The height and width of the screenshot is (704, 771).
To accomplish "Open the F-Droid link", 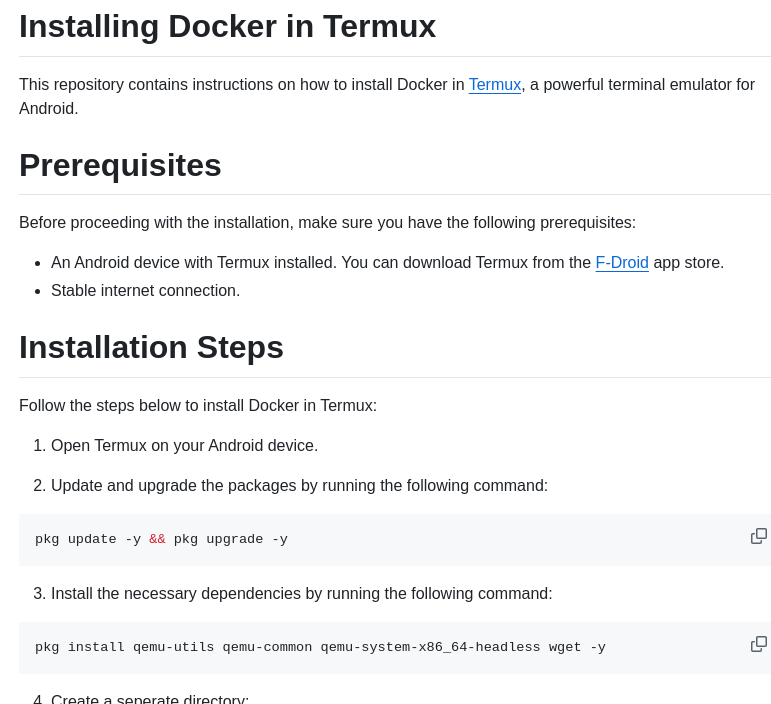I will click(x=622, y=263).
